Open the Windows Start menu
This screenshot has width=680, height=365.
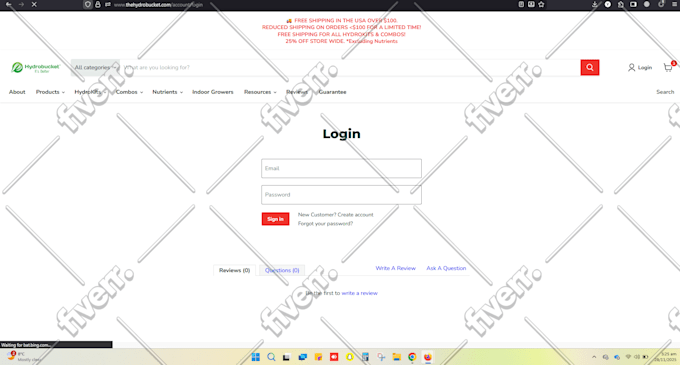point(255,357)
